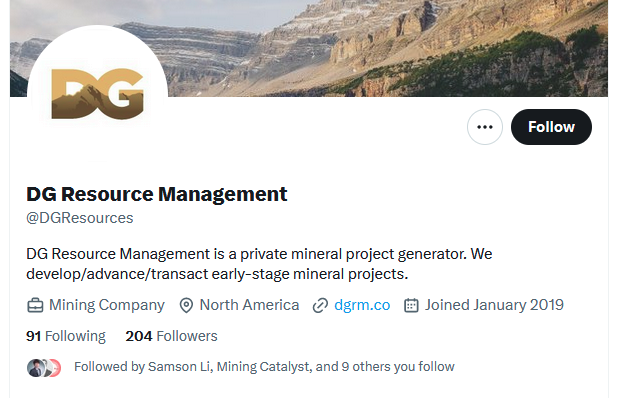Open the 'Followed by Samson Li' followers list
Image resolution: width=622 pixels, height=398 pixels.
[x=264, y=367]
